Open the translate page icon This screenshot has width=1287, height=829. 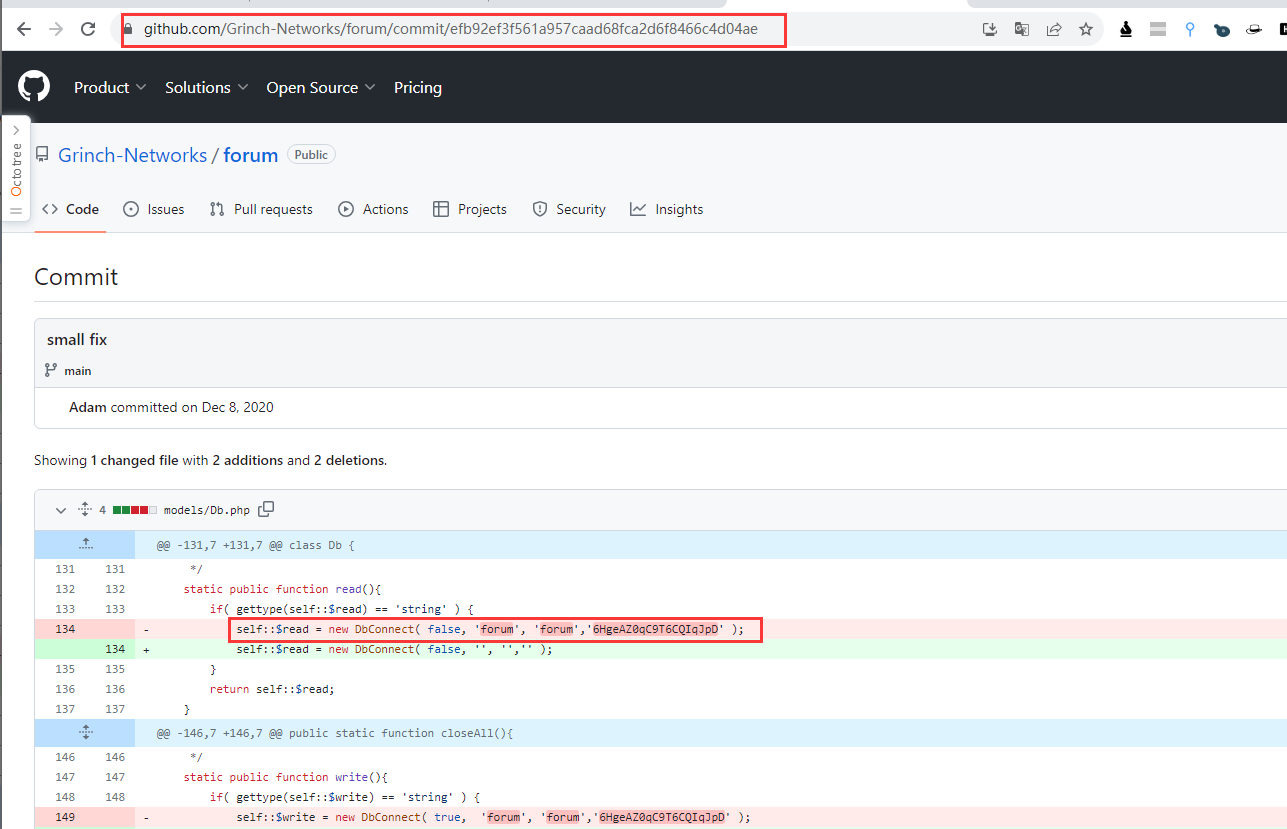(1022, 29)
